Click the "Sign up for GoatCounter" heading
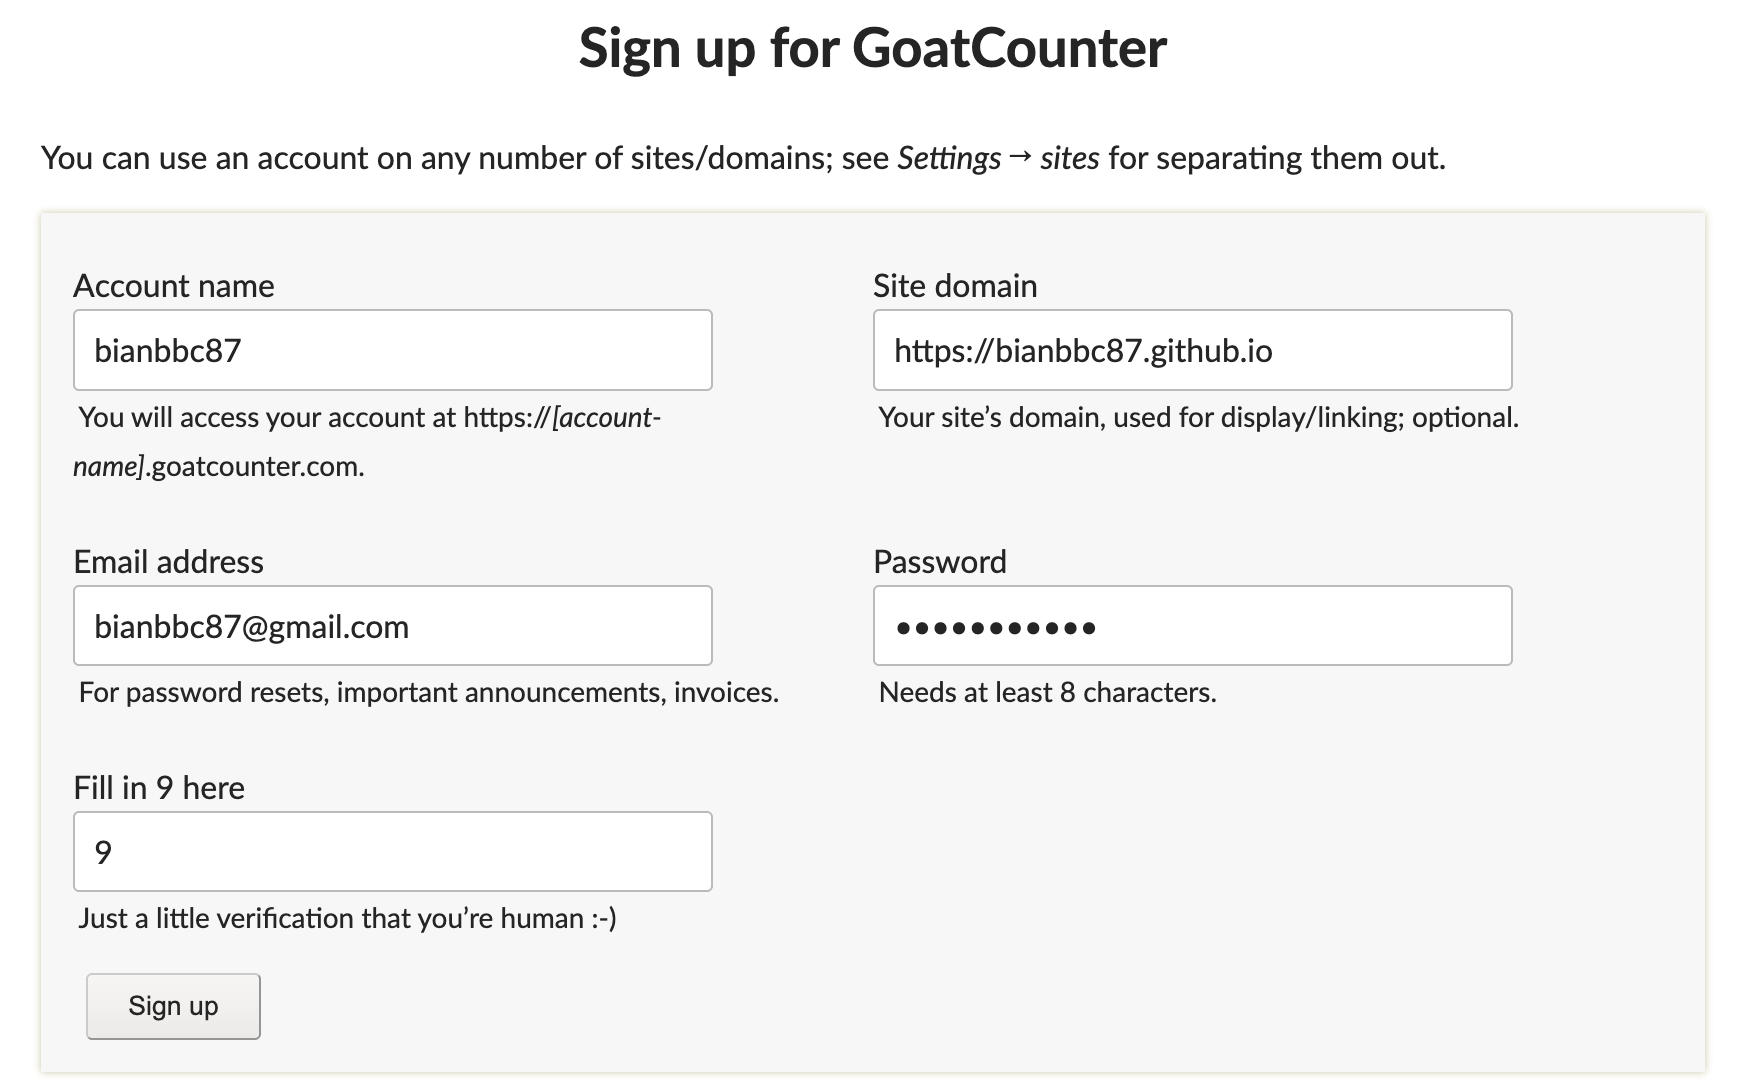 click(x=872, y=48)
